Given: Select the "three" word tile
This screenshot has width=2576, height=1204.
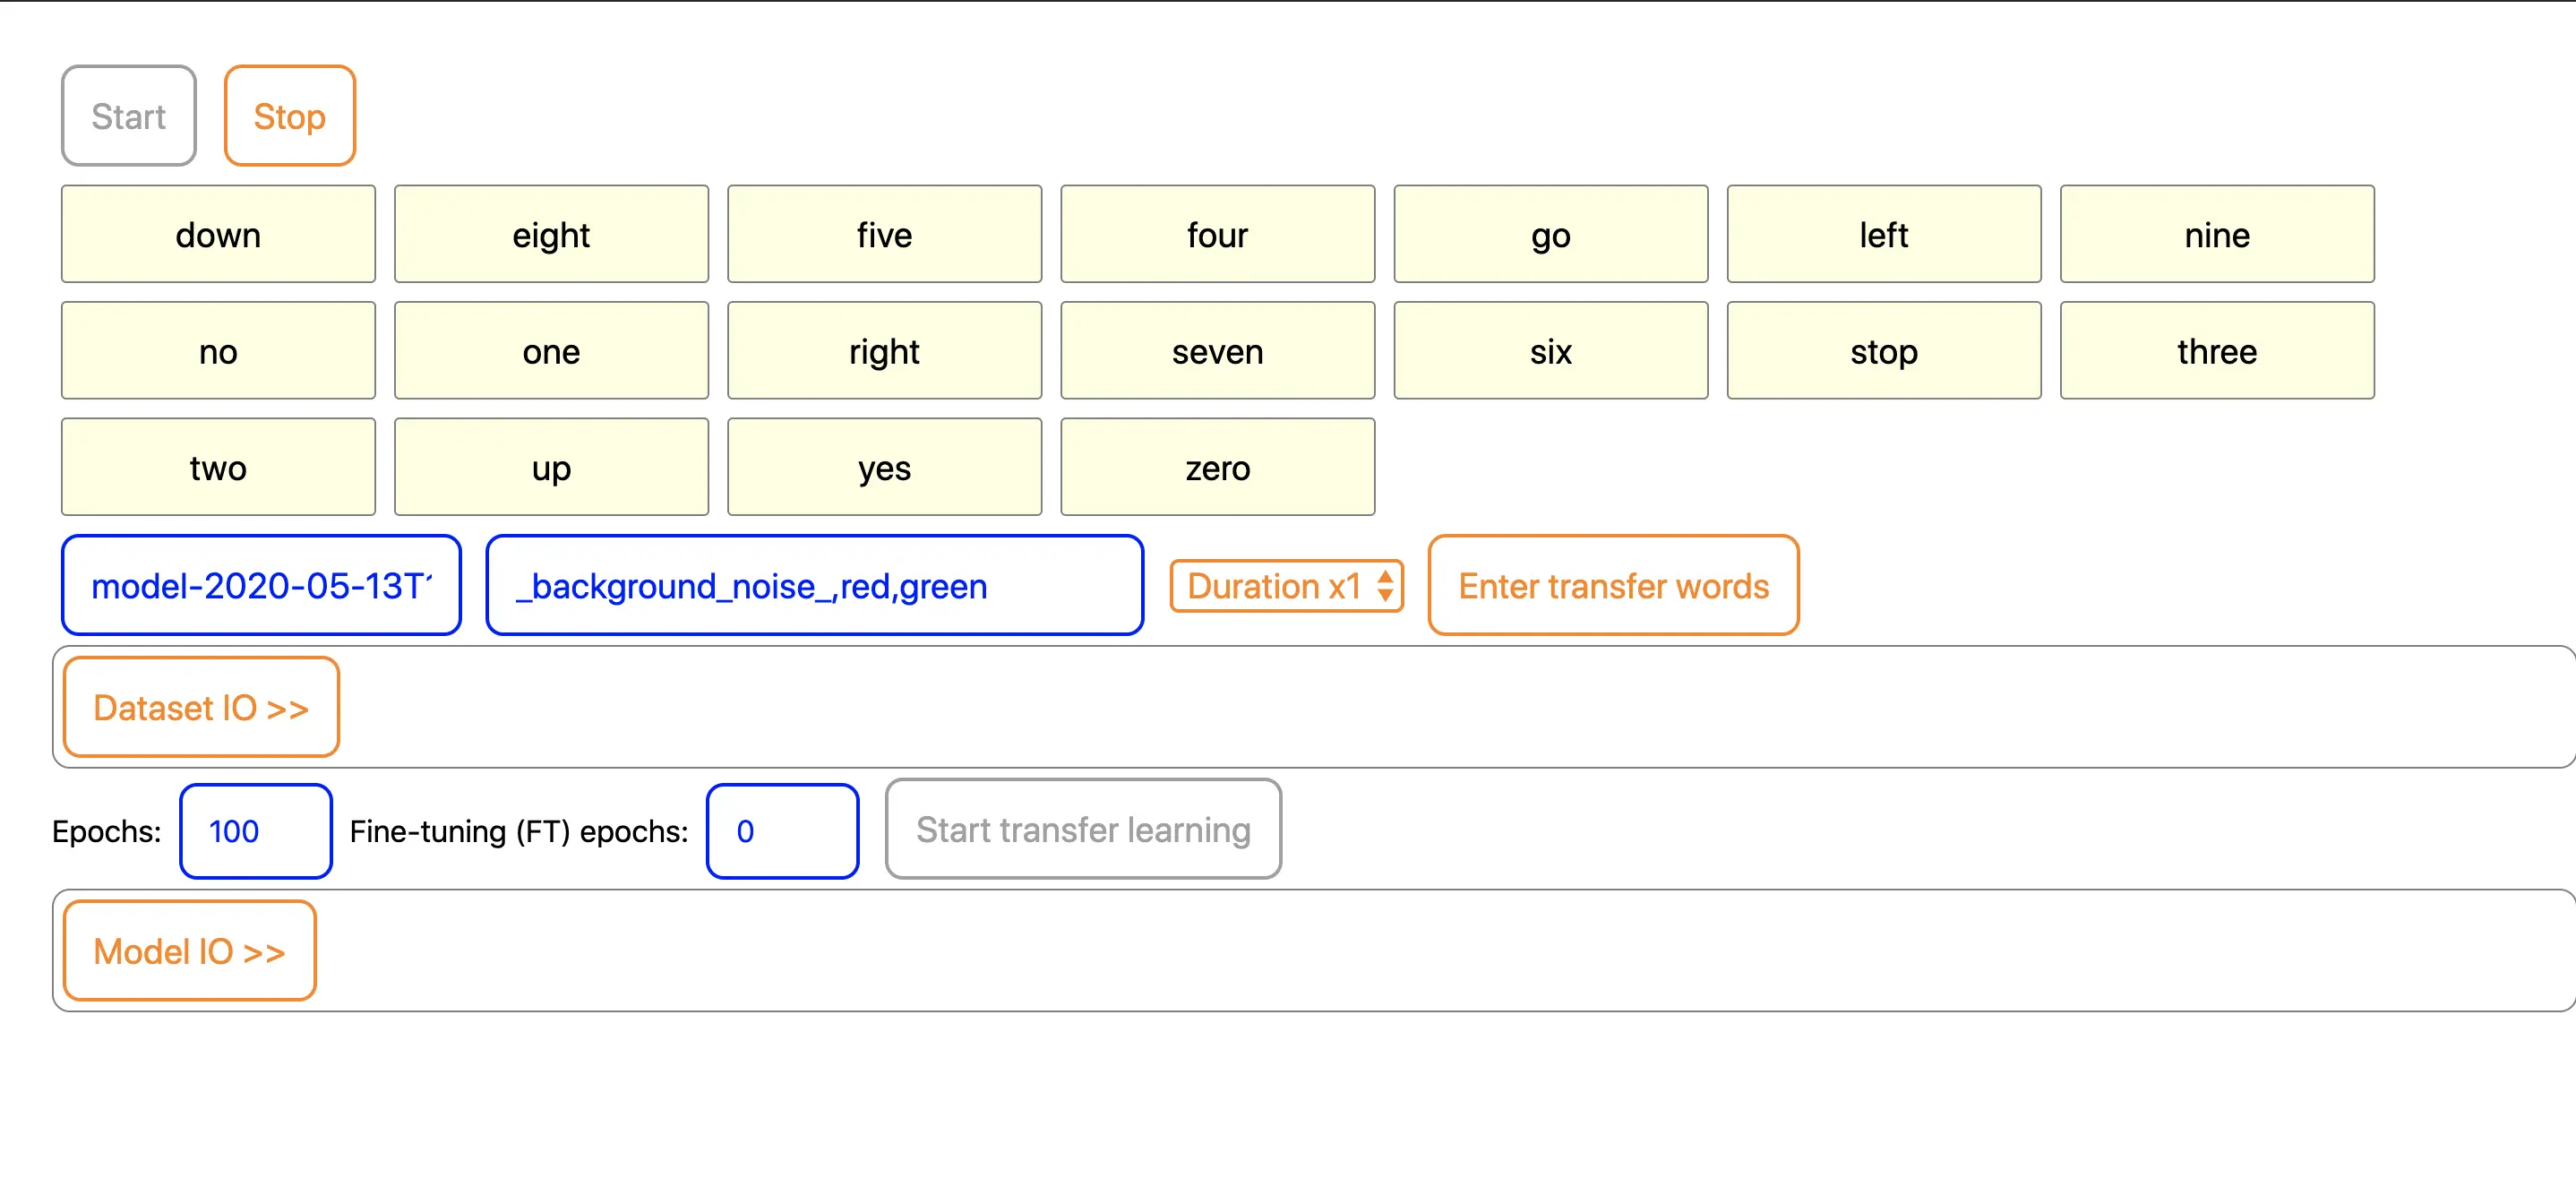Looking at the screenshot, I should tap(2216, 351).
